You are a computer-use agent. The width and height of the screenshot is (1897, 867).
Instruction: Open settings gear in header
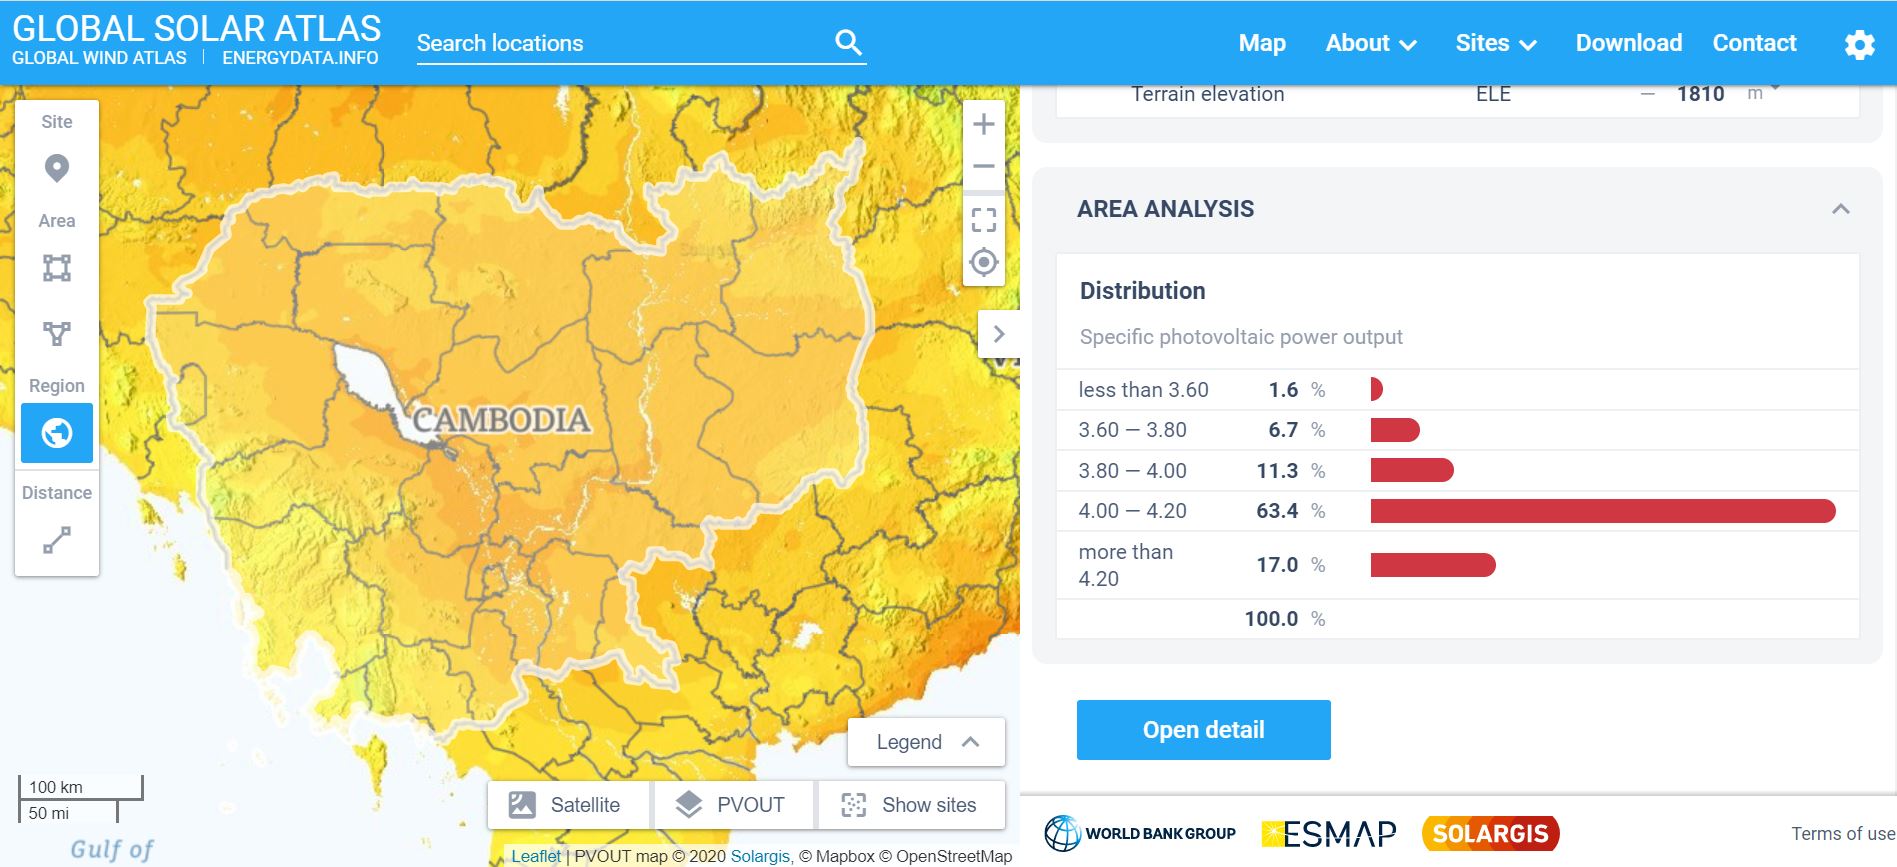pos(1859,44)
